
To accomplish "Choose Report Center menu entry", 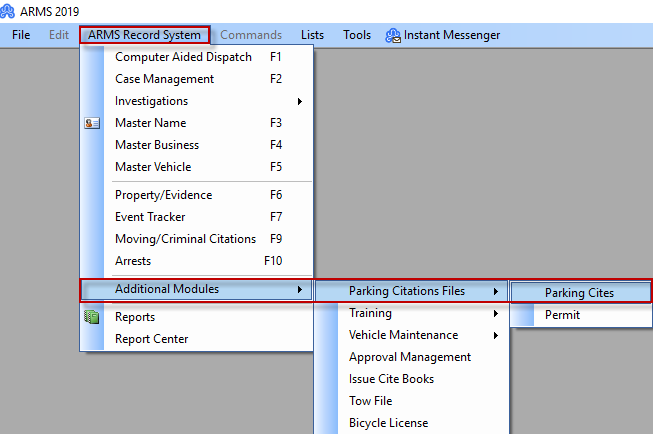I will [x=197, y=339].
